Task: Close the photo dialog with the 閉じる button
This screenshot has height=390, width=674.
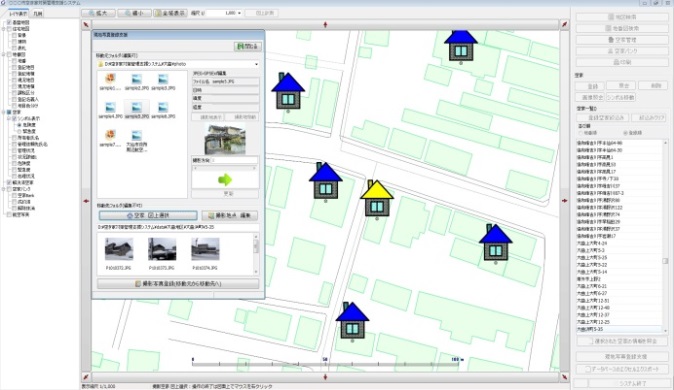Action: coord(248,46)
